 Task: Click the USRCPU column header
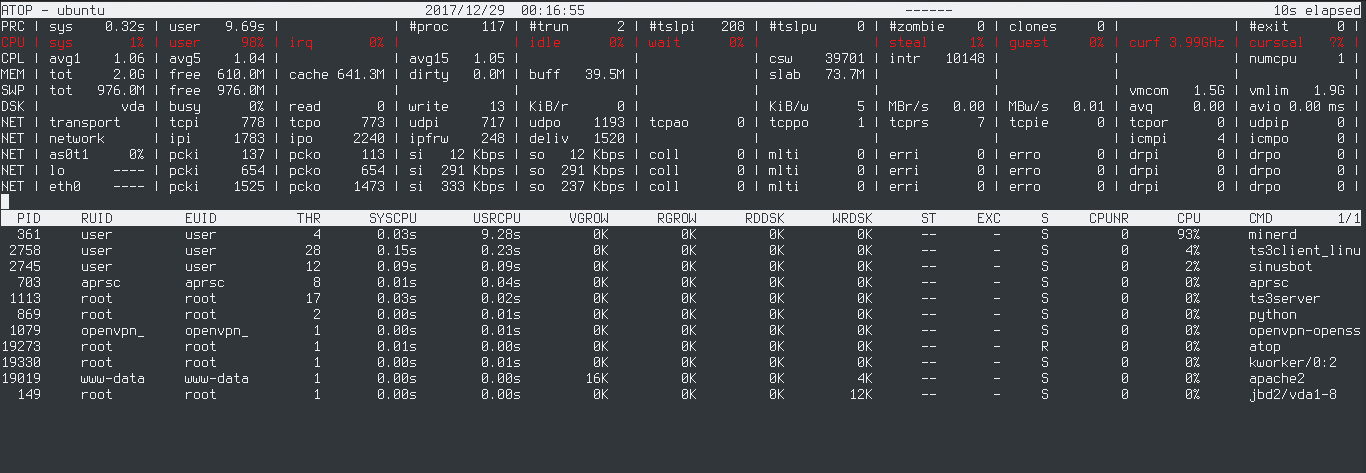[496, 218]
